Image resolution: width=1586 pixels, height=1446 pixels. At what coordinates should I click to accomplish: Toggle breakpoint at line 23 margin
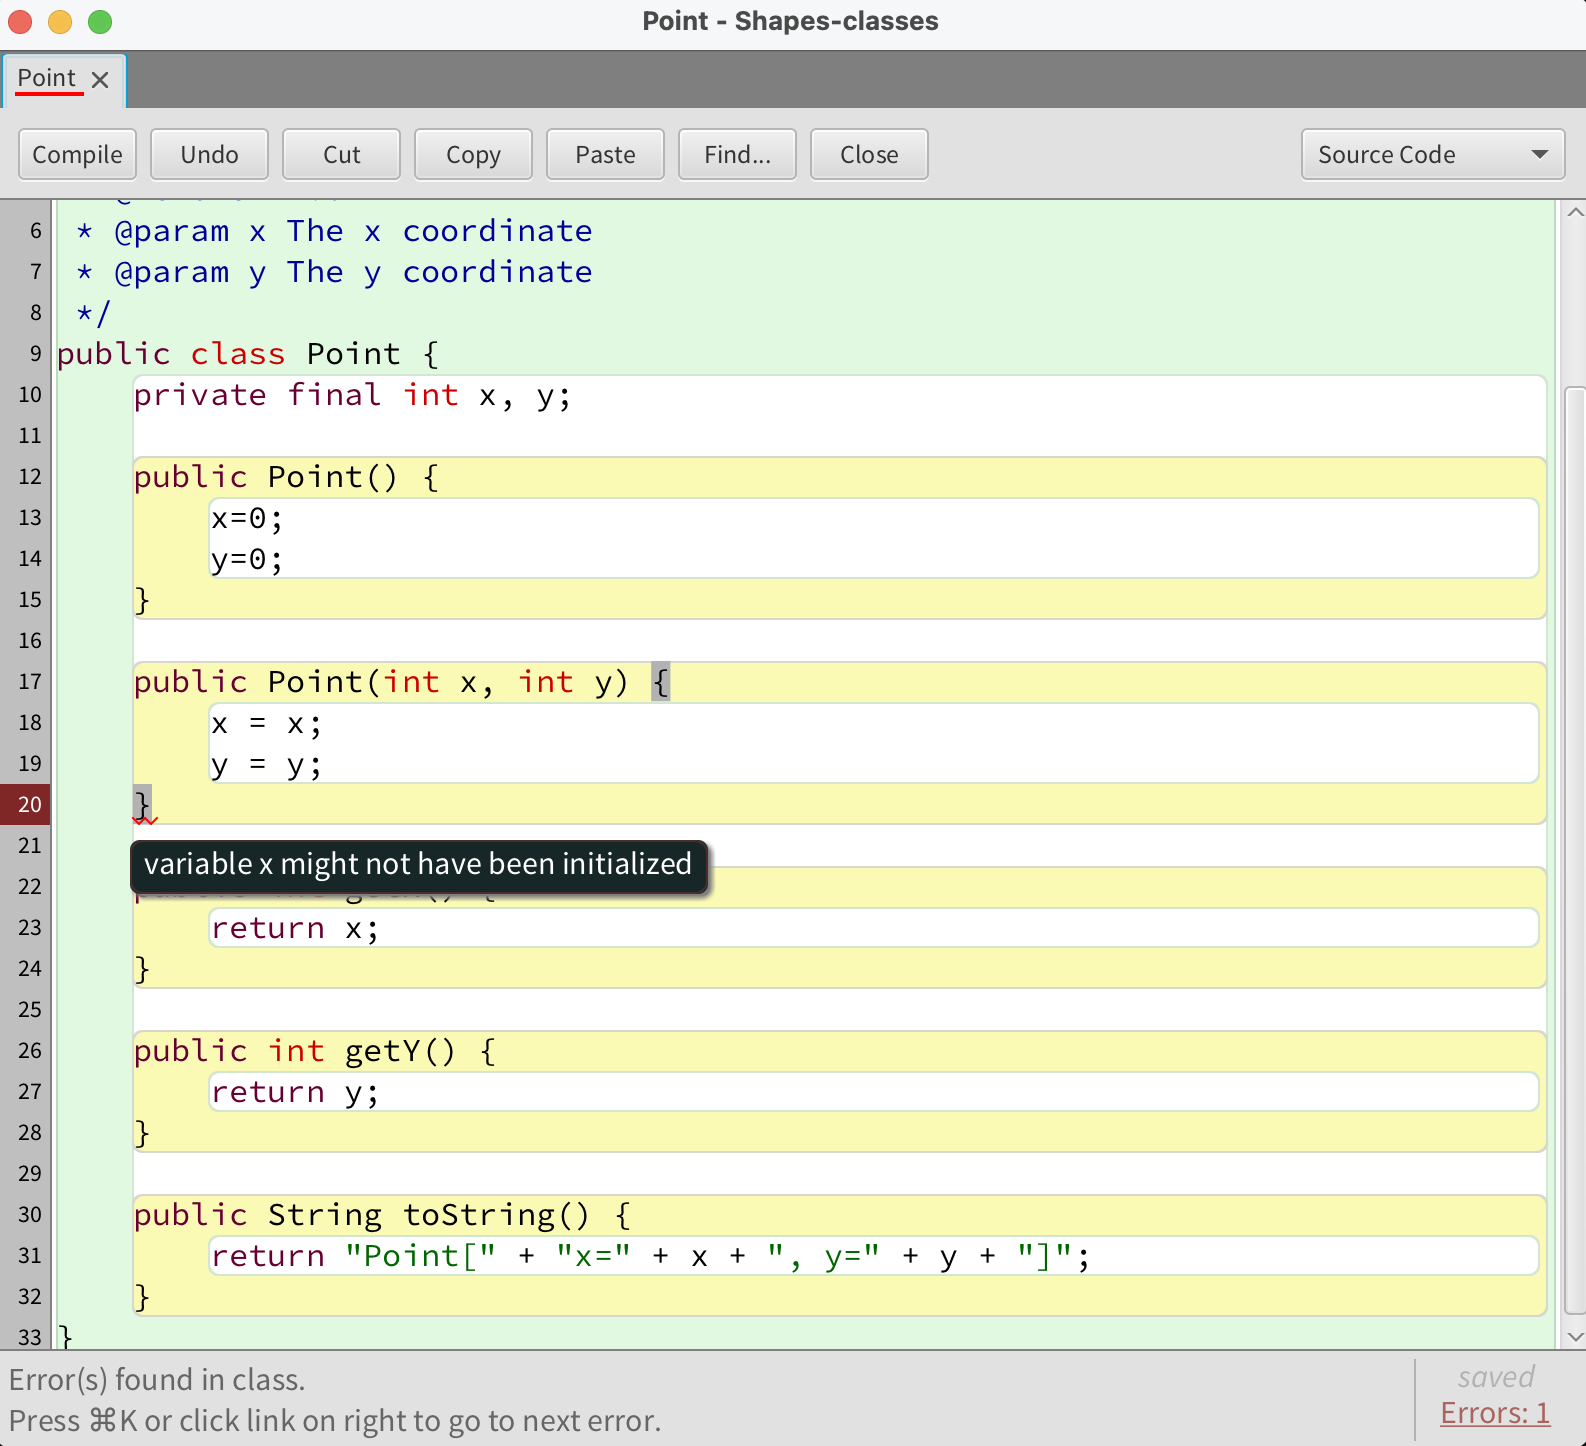[x=28, y=928]
